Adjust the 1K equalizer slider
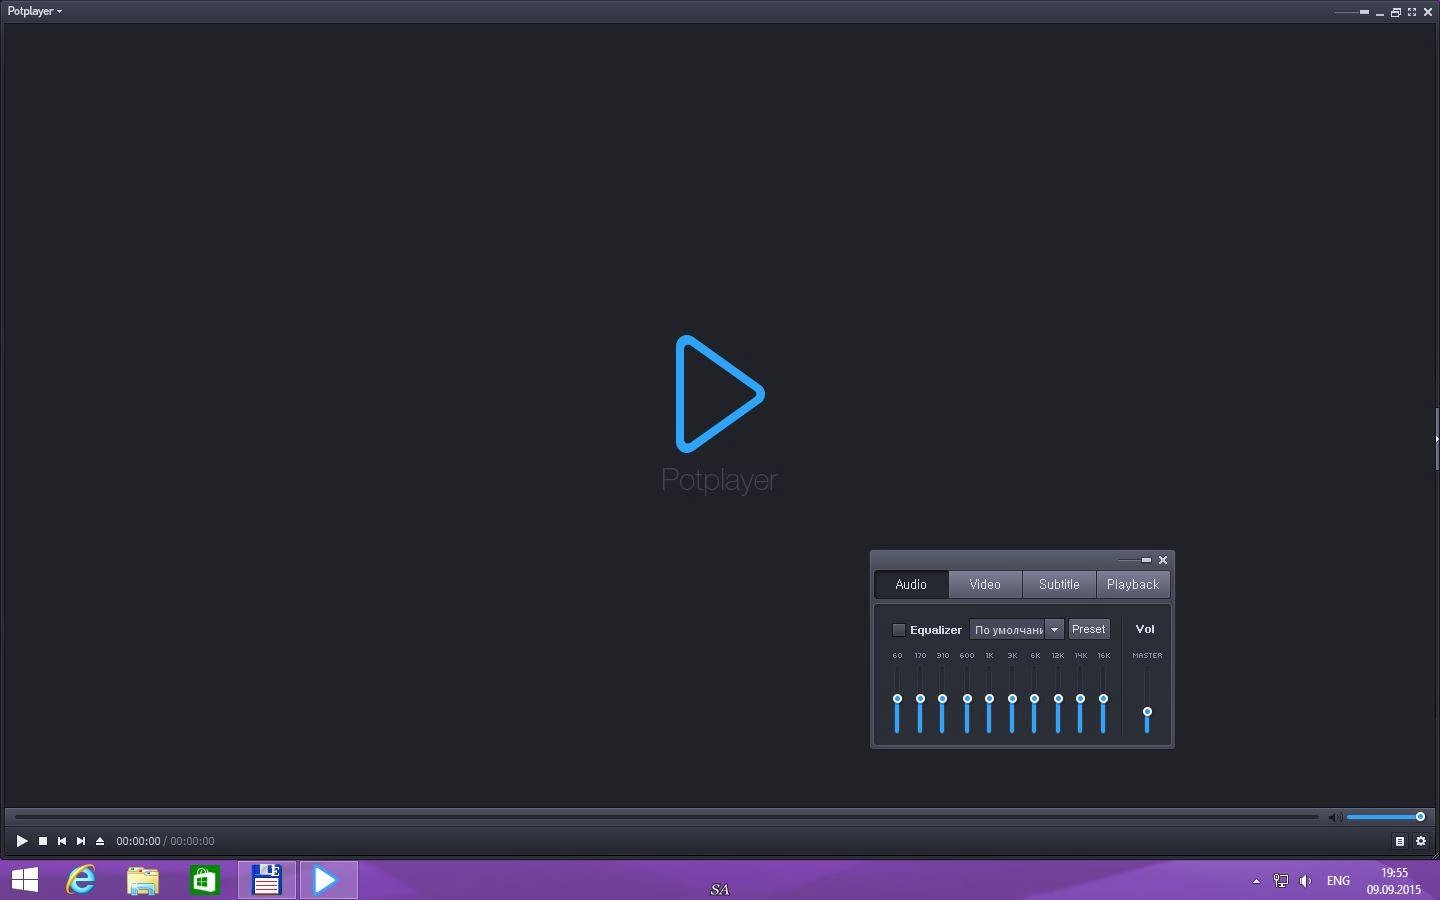Image resolution: width=1440 pixels, height=900 pixels. click(x=989, y=699)
